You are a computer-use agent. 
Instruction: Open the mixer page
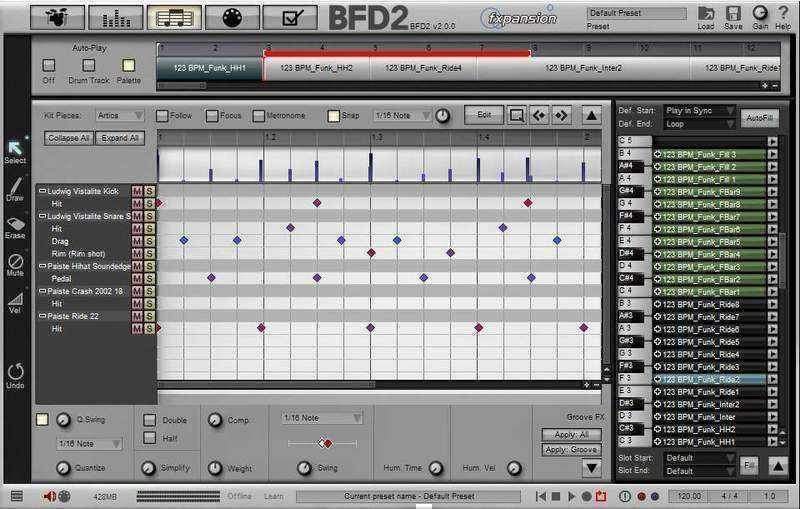point(115,17)
